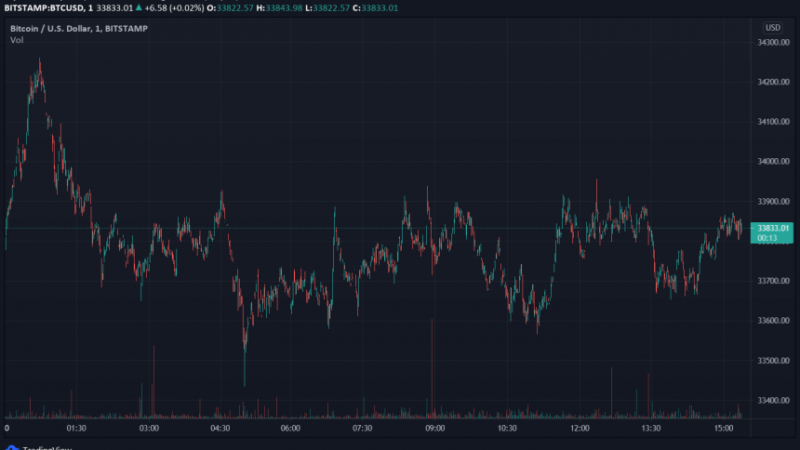Image resolution: width=800 pixels, height=450 pixels.
Task: Click the 13:30 time axis label
Action: (651, 429)
